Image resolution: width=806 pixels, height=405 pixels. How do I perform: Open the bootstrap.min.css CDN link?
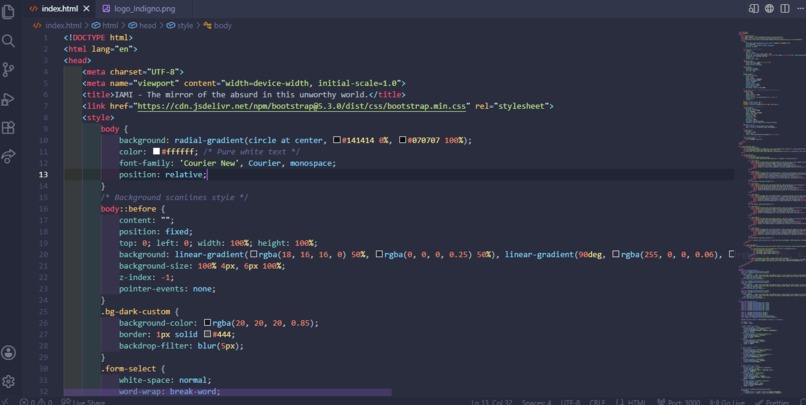click(x=301, y=106)
